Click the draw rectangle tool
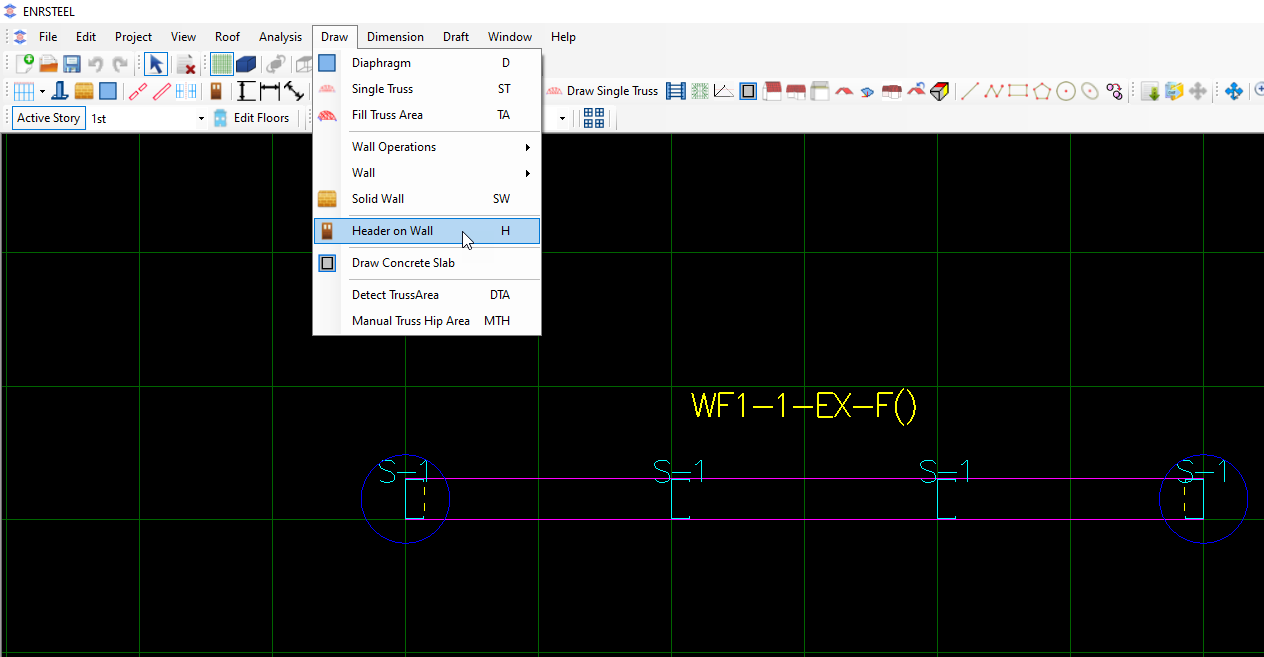The image size is (1264, 657). [x=1018, y=91]
